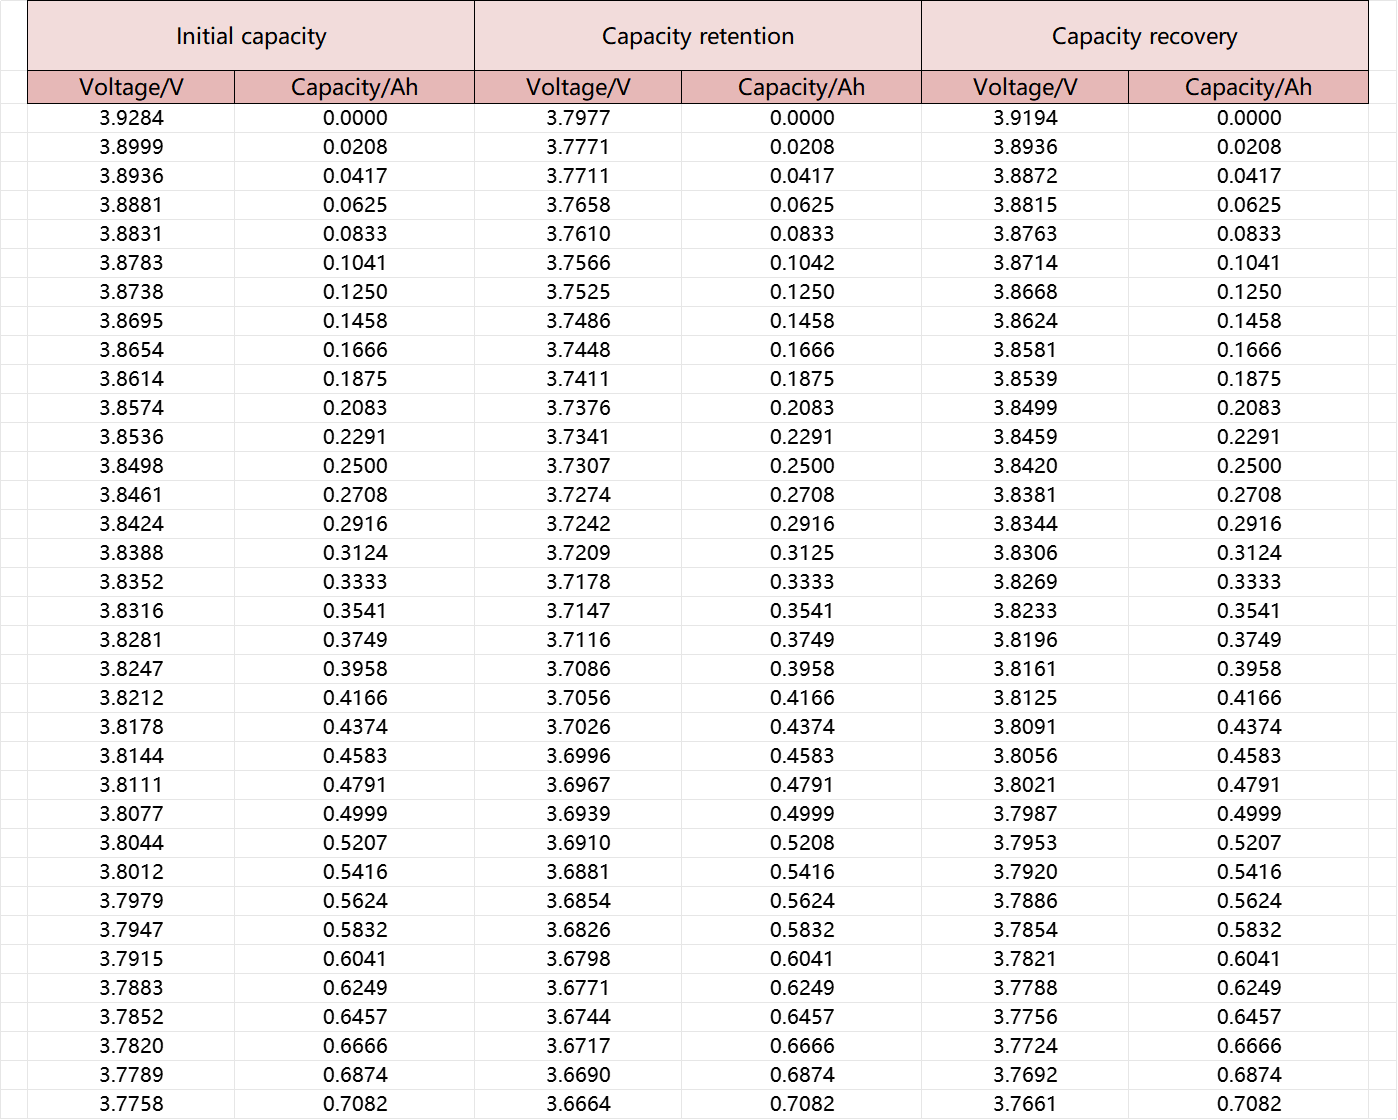Select the retention voltage cell 3.7977
The height and width of the screenshot is (1120, 1398).
click(x=578, y=118)
